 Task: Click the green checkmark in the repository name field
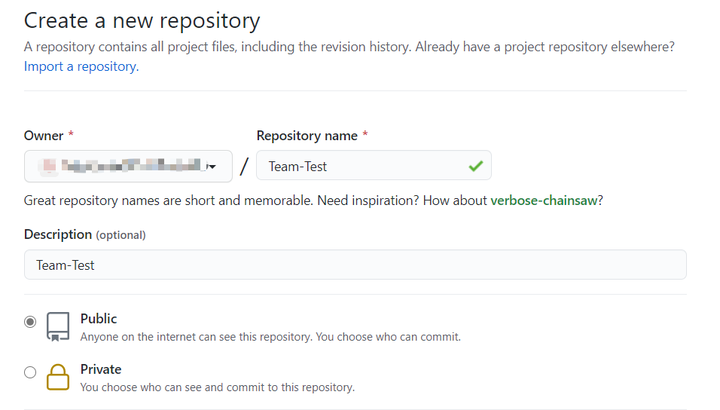click(476, 166)
